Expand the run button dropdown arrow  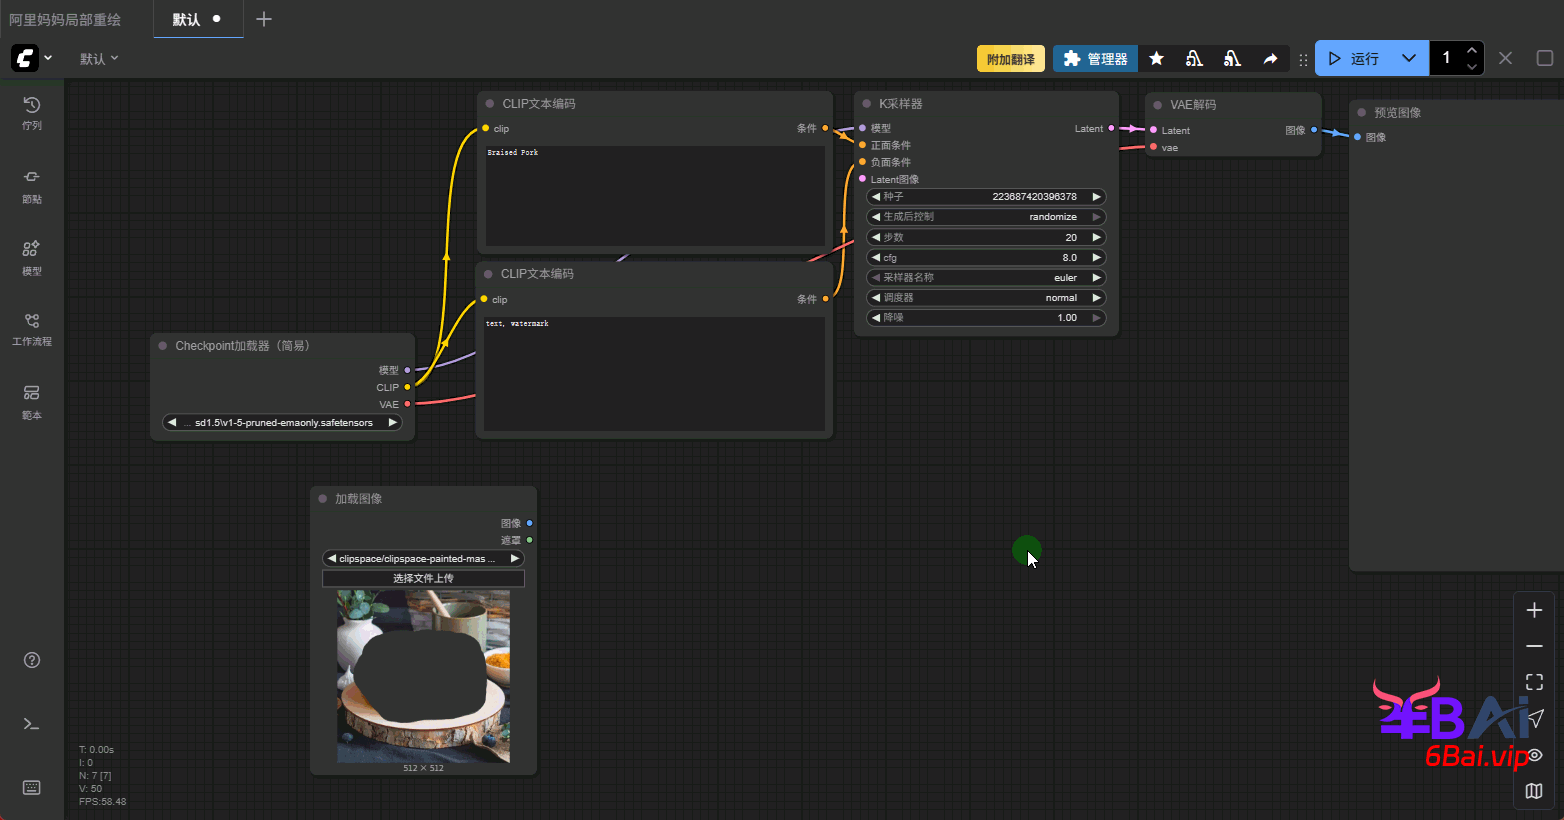1408,59
